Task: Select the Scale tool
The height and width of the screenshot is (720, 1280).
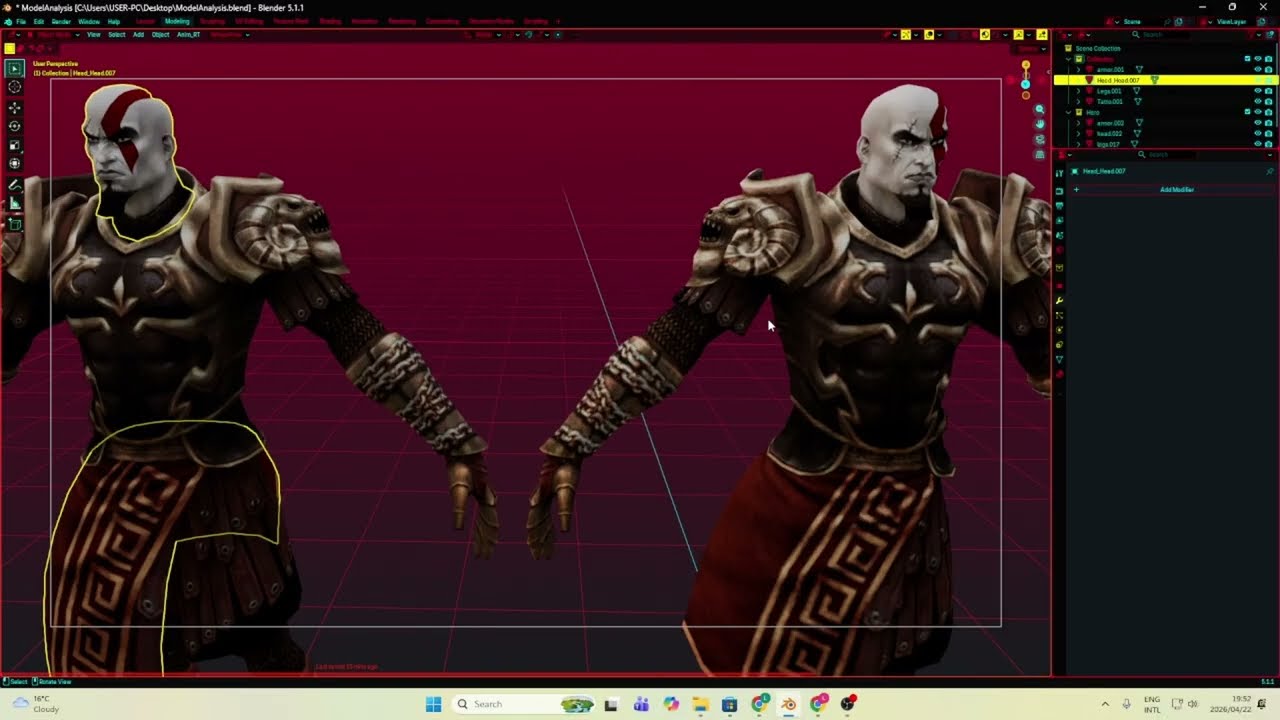Action: coord(14,145)
